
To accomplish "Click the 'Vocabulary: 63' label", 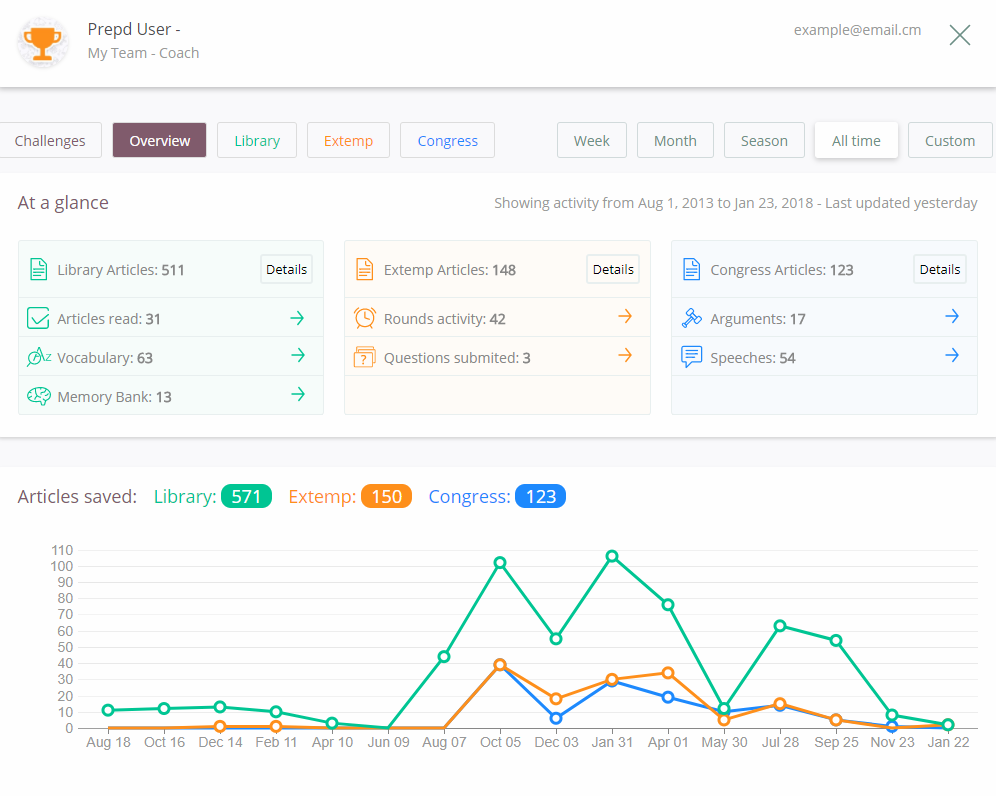I will (x=105, y=358).
